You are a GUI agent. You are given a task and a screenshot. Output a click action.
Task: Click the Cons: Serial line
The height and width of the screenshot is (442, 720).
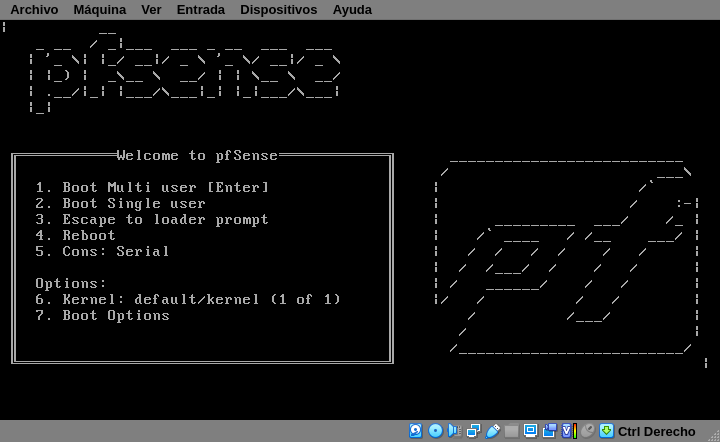pyautogui.click(x=102, y=252)
